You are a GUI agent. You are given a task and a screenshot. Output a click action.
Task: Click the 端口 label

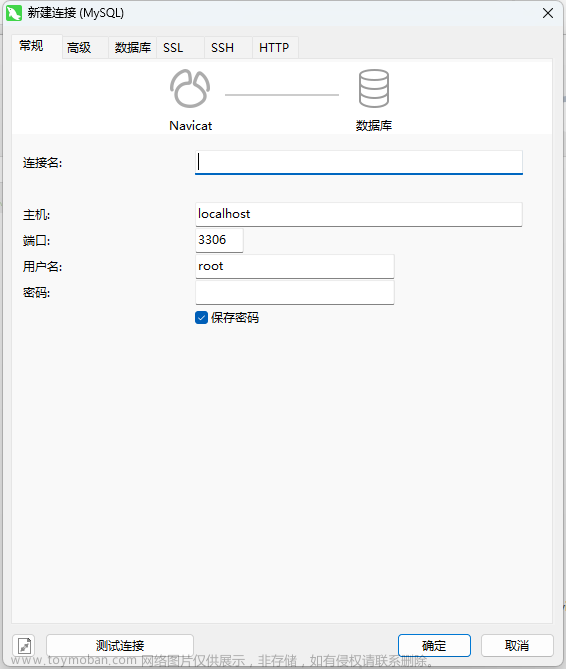pos(36,241)
